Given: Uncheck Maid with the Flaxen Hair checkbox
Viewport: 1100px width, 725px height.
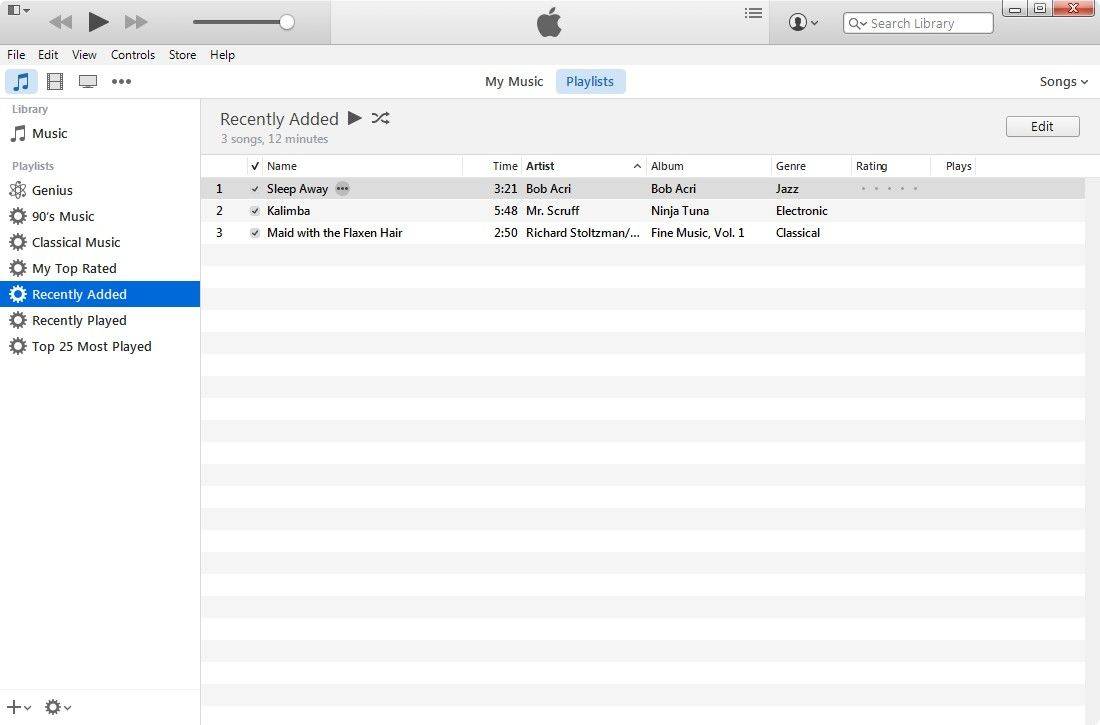Looking at the screenshot, I should (x=255, y=233).
